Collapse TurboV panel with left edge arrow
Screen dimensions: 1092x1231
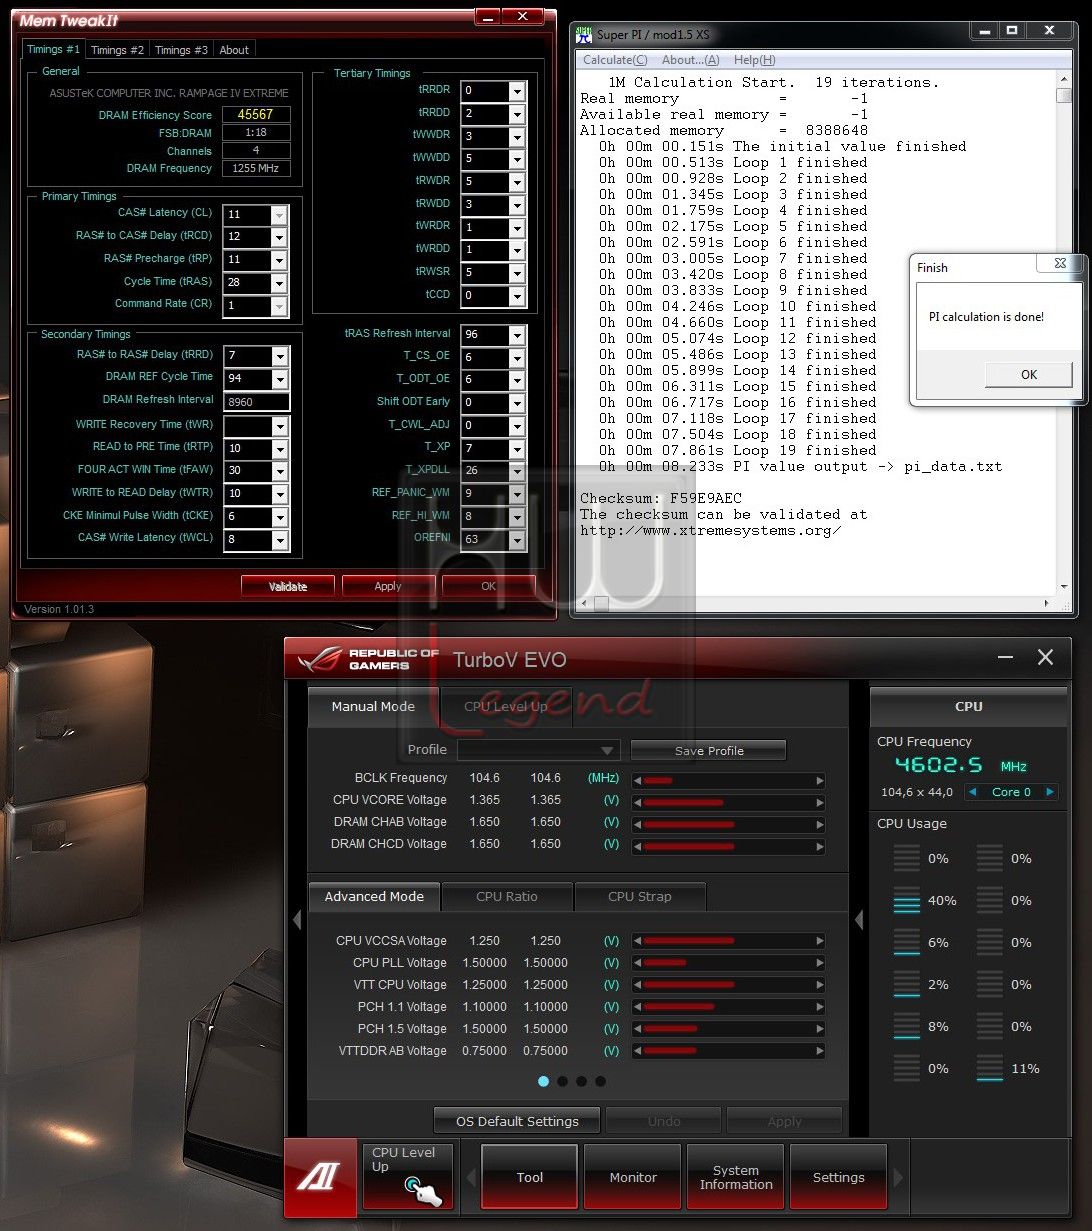tap(296, 920)
